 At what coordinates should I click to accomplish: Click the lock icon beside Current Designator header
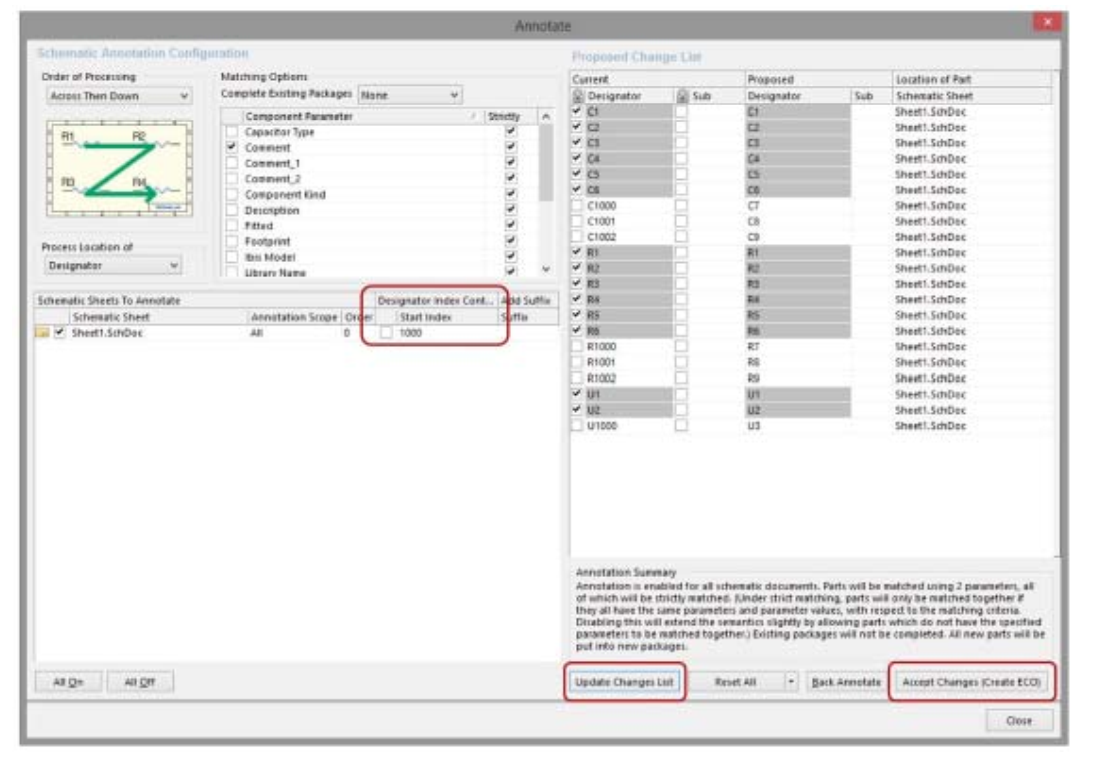tap(578, 96)
